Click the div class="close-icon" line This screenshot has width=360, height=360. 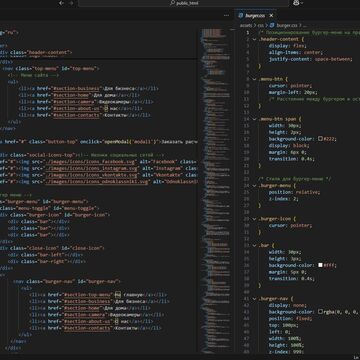pos(52,248)
